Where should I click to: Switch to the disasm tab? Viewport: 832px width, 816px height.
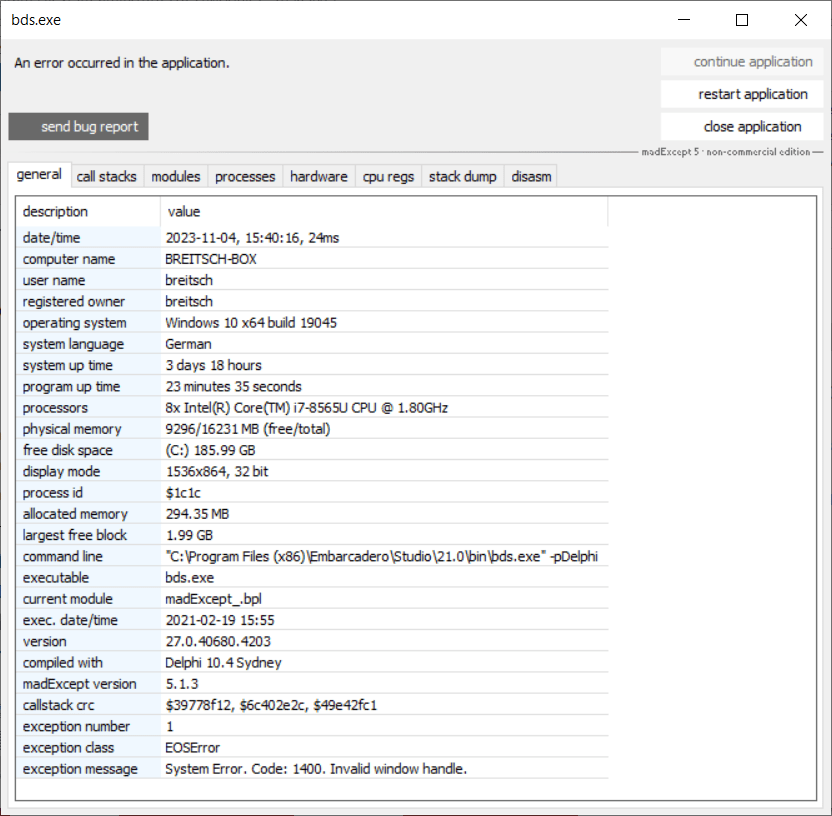pos(531,176)
